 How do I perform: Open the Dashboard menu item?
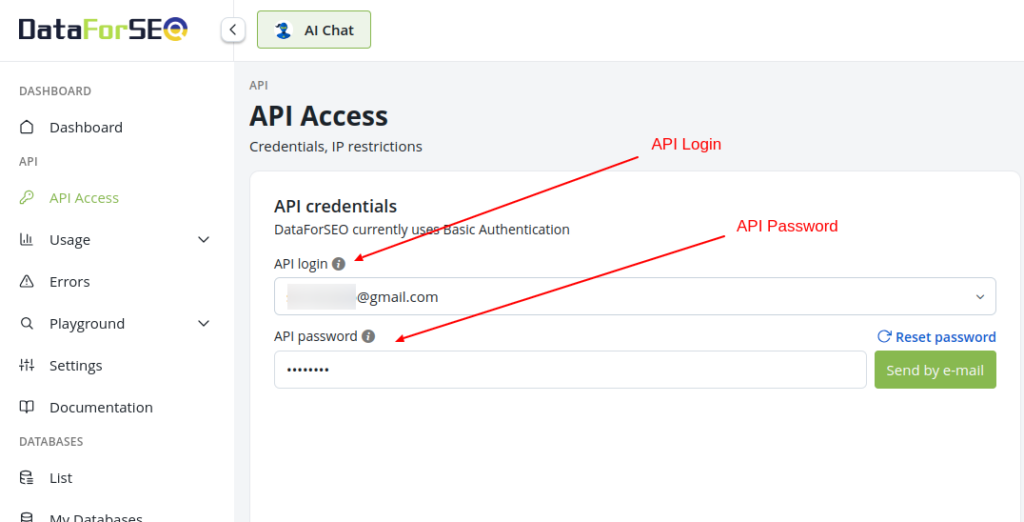pos(86,127)
